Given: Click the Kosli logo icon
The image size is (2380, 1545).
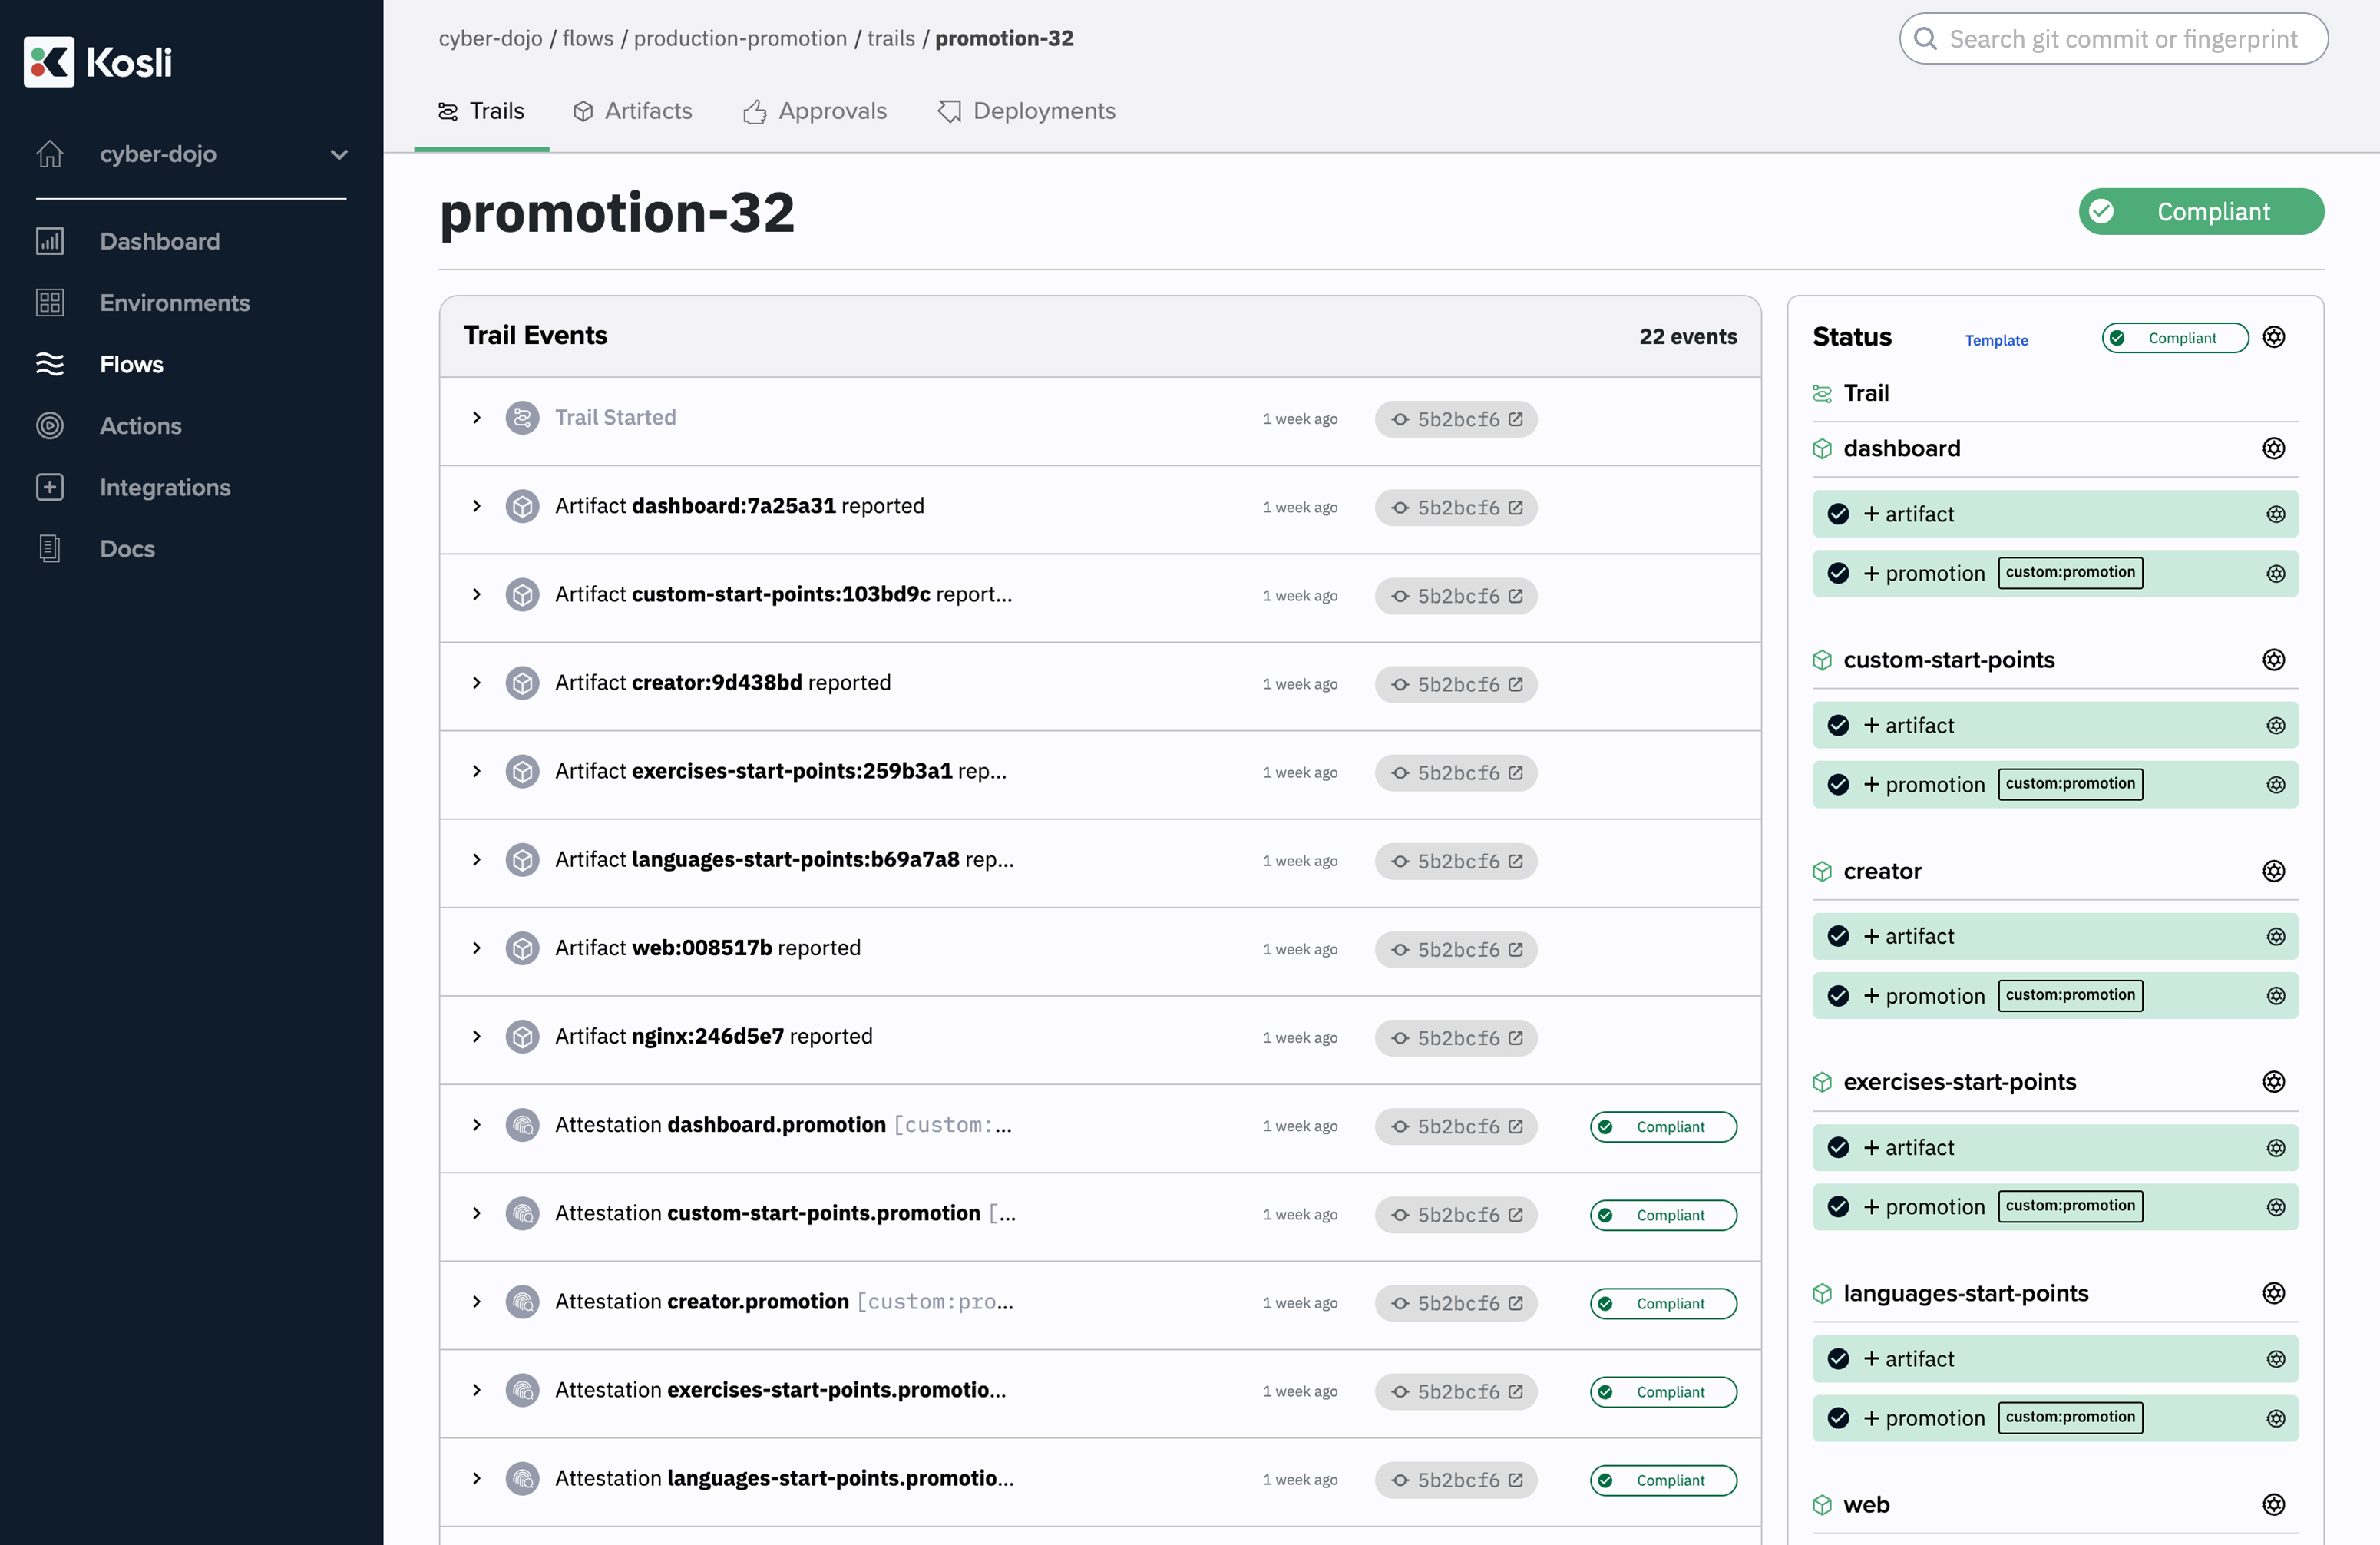Looking at the screenshot, I should [49, 62].
